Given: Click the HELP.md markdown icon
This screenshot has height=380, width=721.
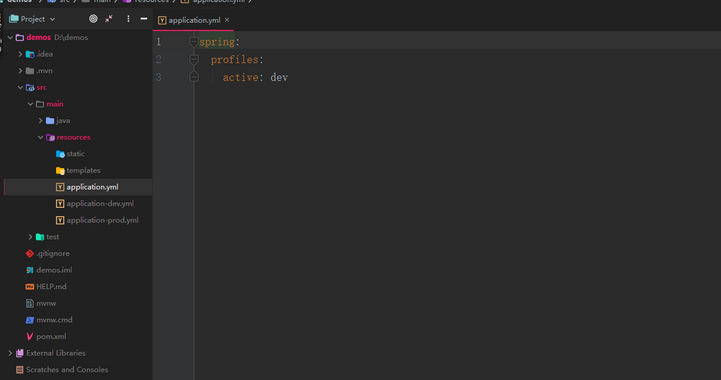Looking at the screenshot, I should click(30, 287).
